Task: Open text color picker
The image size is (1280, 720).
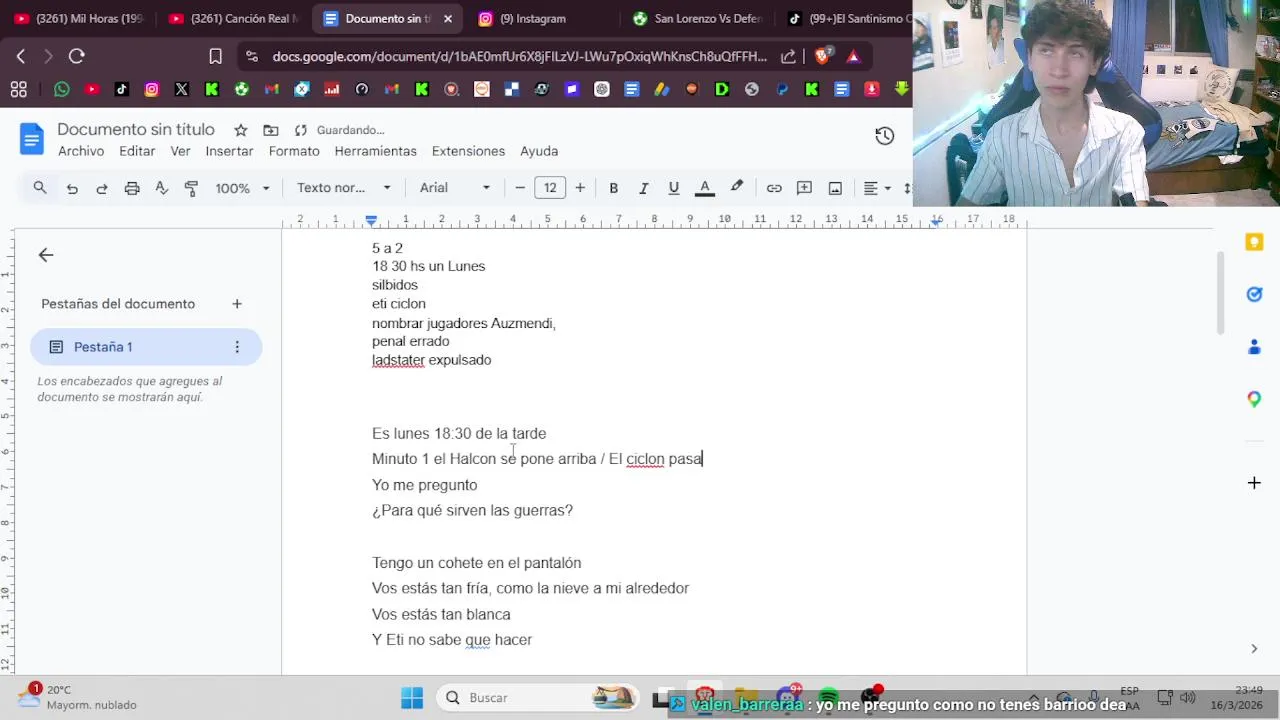Action: tap(705, 188)
